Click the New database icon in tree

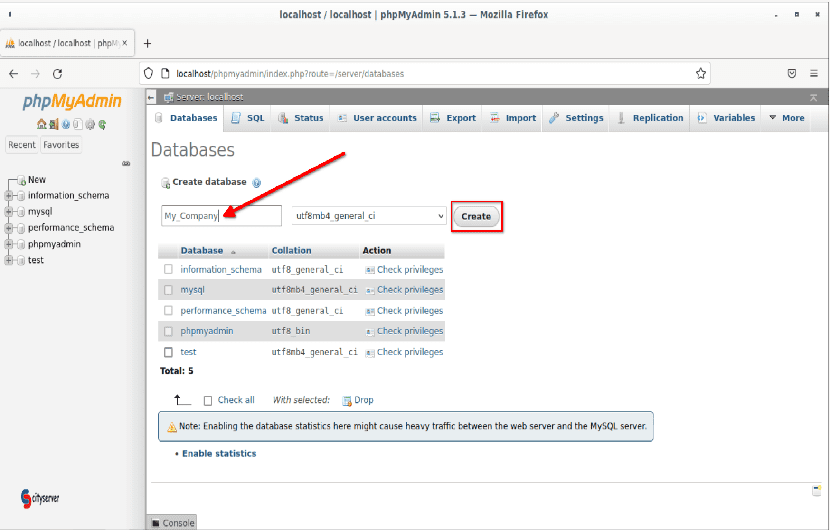coord(21,180)
